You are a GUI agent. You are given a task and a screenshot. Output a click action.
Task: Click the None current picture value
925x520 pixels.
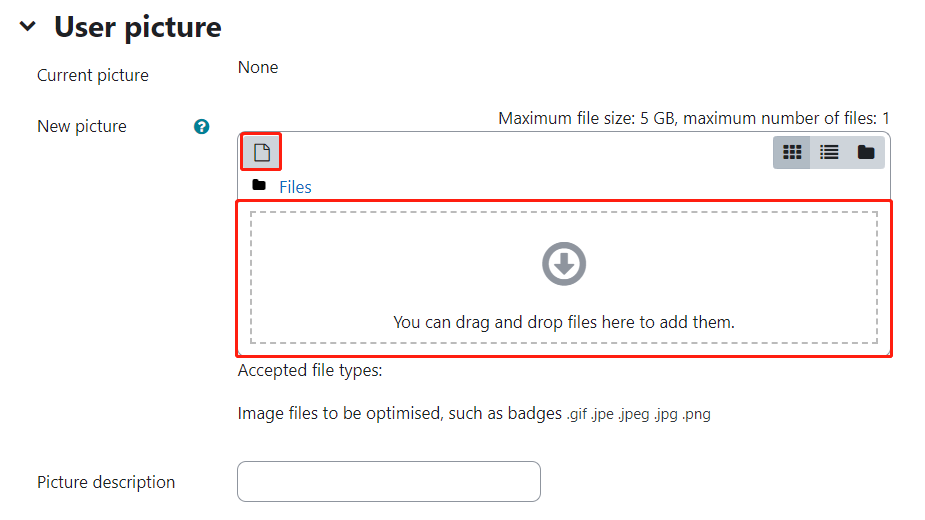pyautogui.click(x=258, y=67)
